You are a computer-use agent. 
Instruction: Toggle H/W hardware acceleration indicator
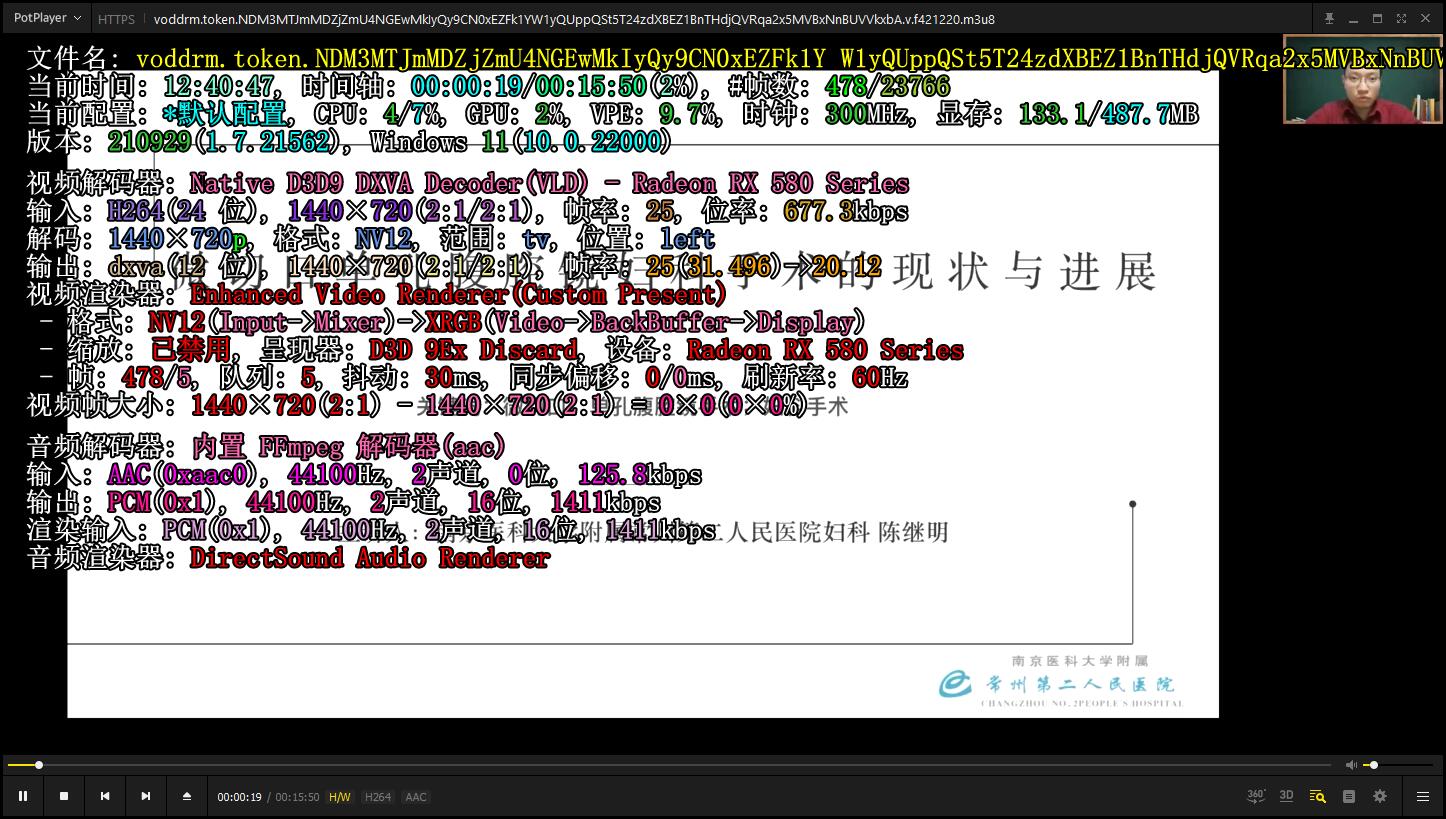(x=340, y=797)
